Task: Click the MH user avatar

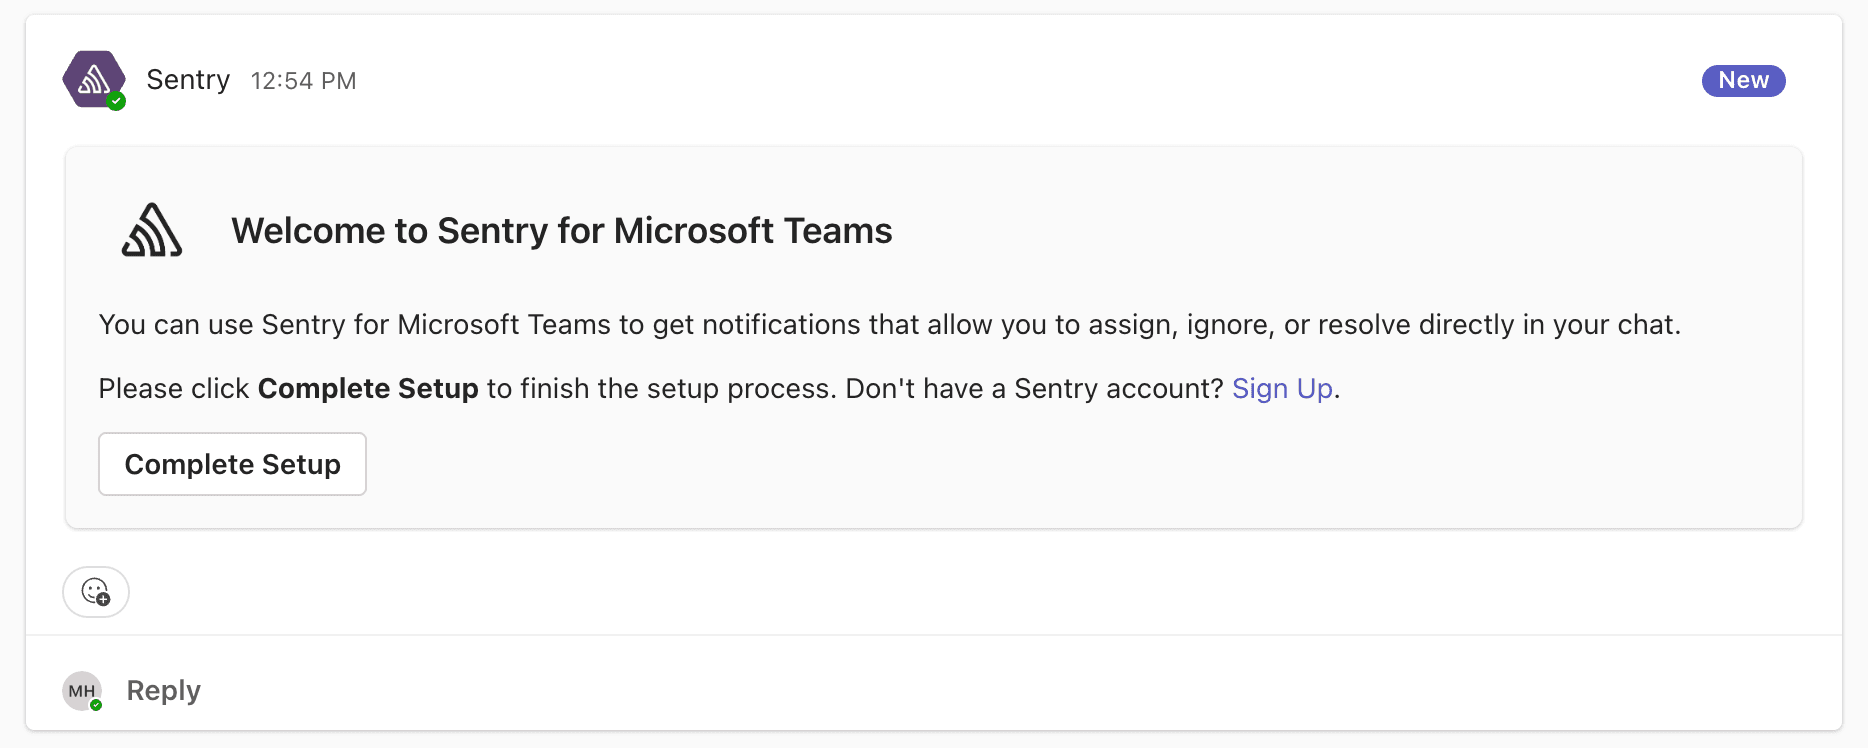Action: pos(80,690)
